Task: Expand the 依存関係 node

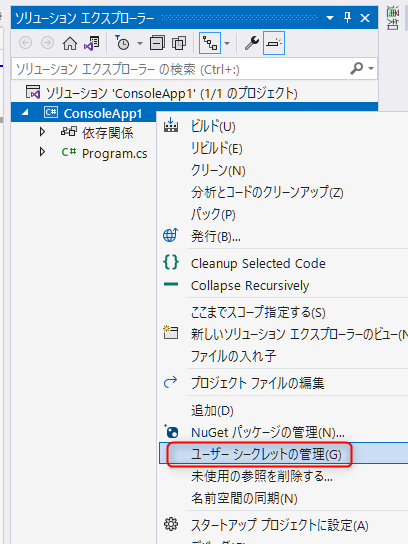Action: [x=42, y=132]
